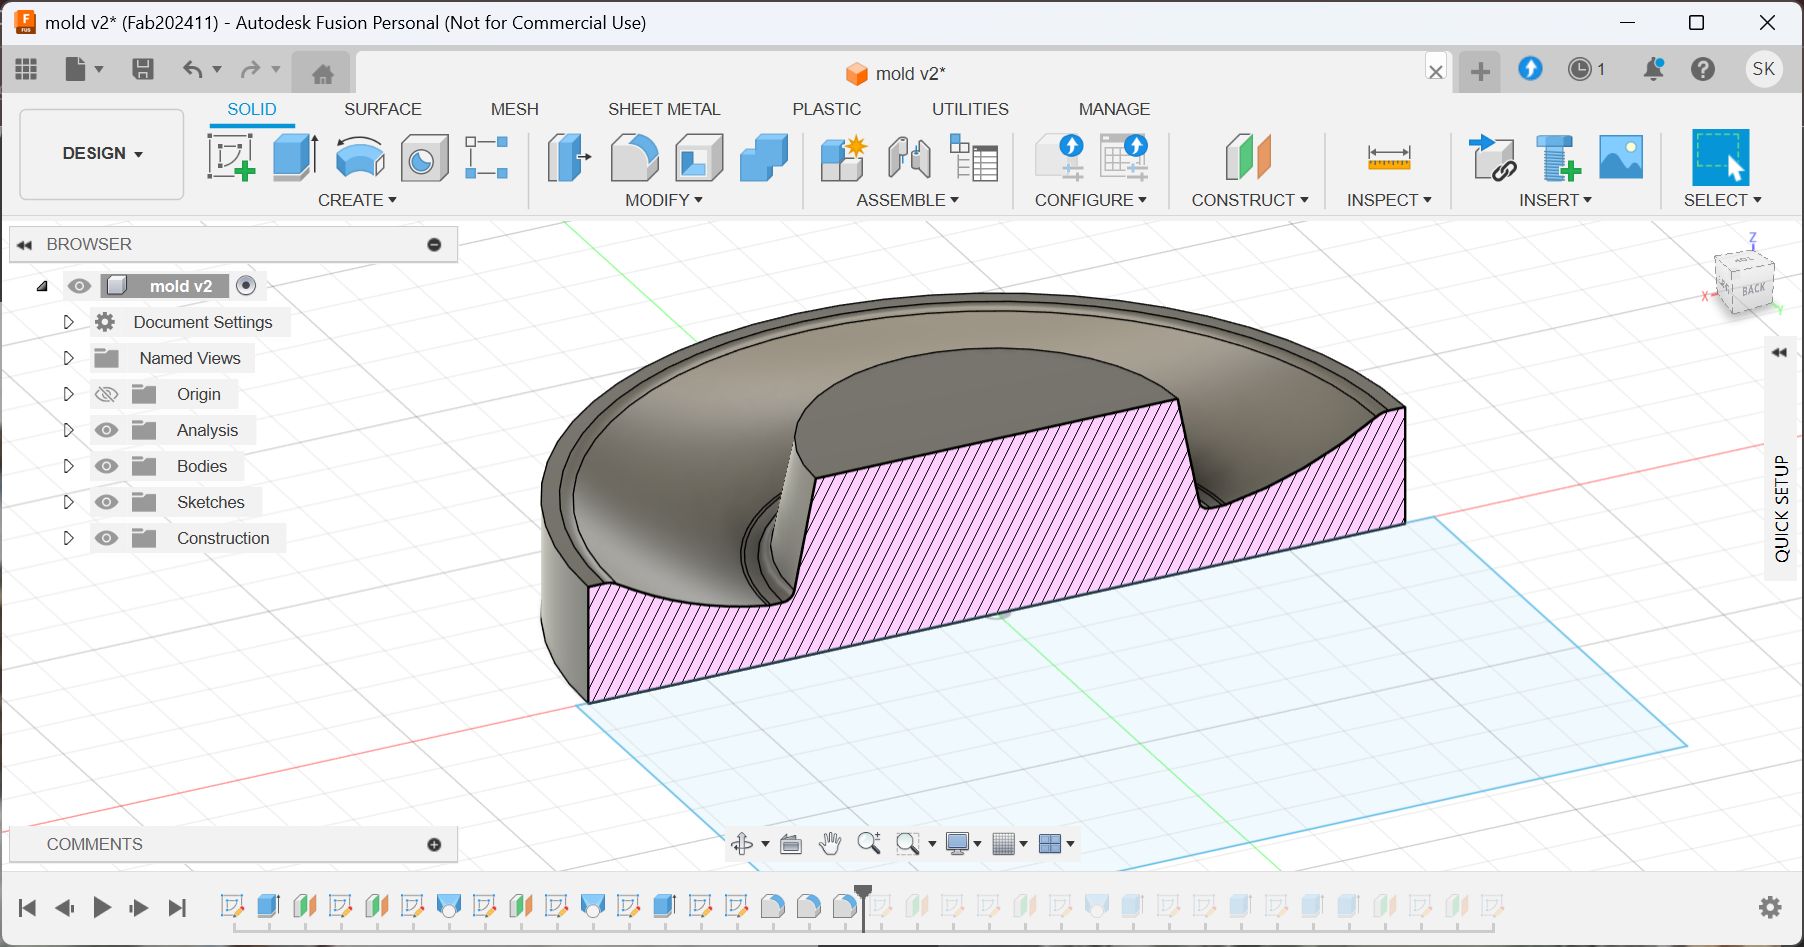The width and height of the screenshot is (1804, 947).
Task: Open the parameters table icon
Action: tap(974, 157)
